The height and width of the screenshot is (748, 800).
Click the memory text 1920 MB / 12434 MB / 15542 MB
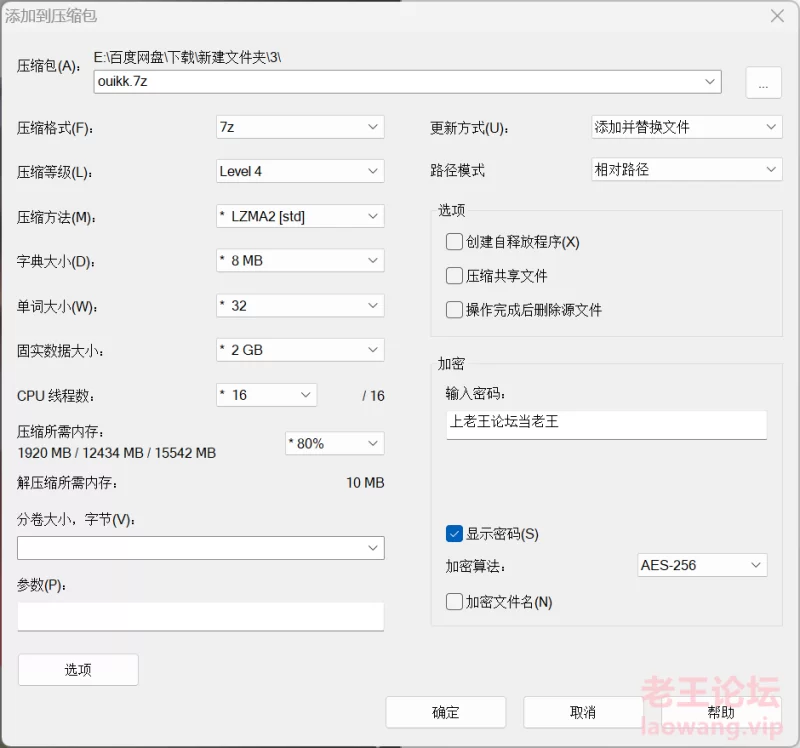pyautogui.click(x=117, y=453)
